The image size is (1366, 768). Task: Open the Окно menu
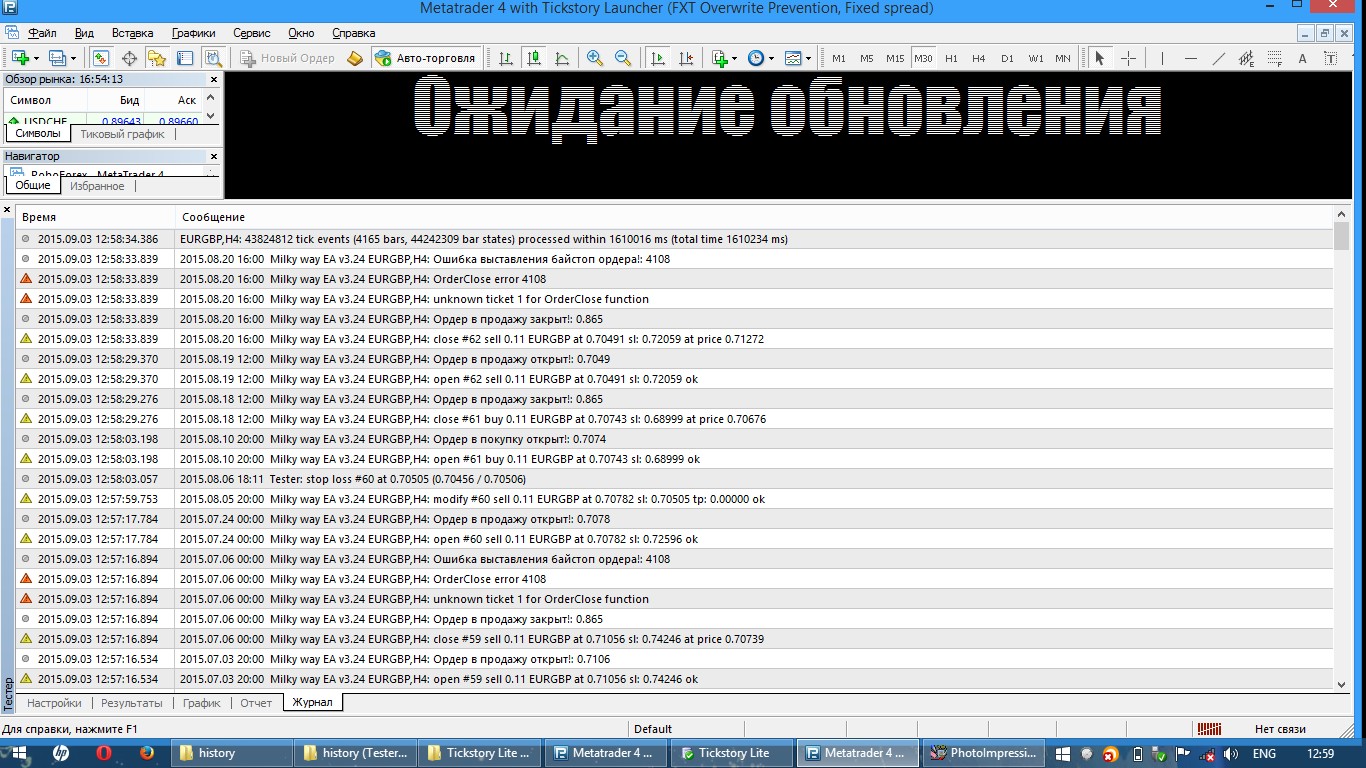[x=301, y=33]
